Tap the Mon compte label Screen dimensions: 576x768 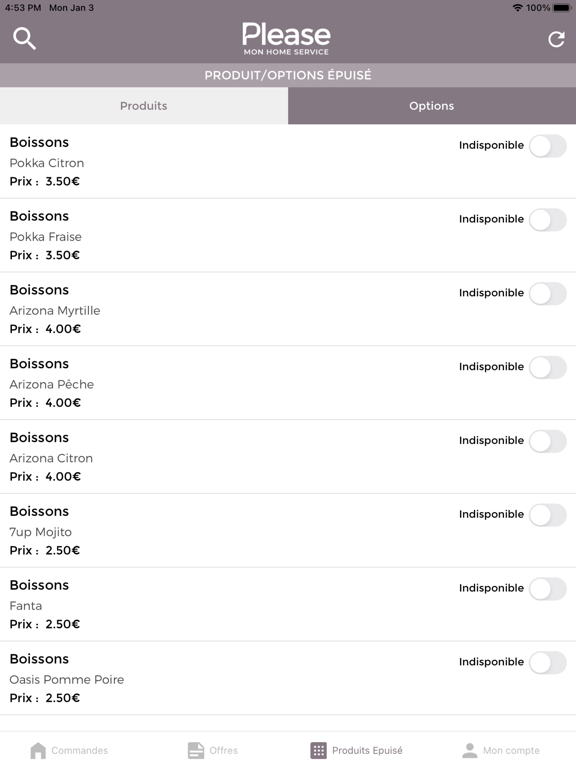(511, 750)
